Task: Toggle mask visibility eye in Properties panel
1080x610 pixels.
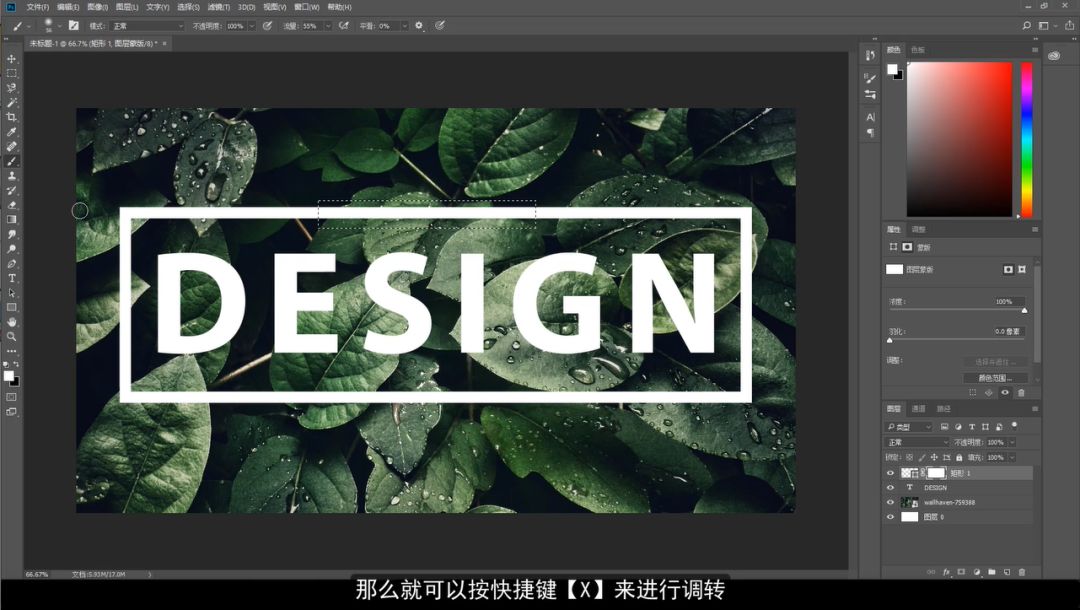Action: 1005,392
